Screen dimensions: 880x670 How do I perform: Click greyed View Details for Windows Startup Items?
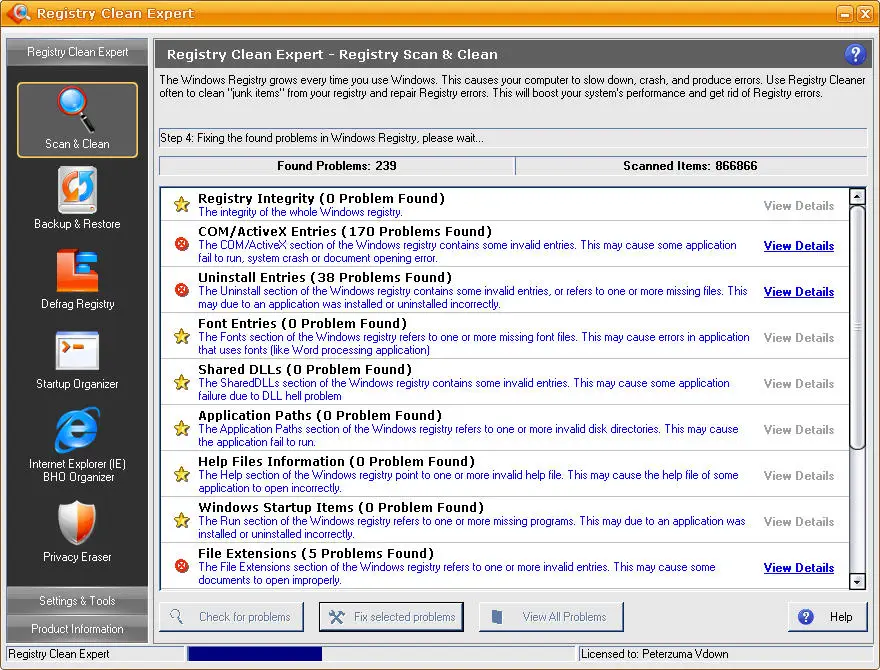(x=799, y=522)
